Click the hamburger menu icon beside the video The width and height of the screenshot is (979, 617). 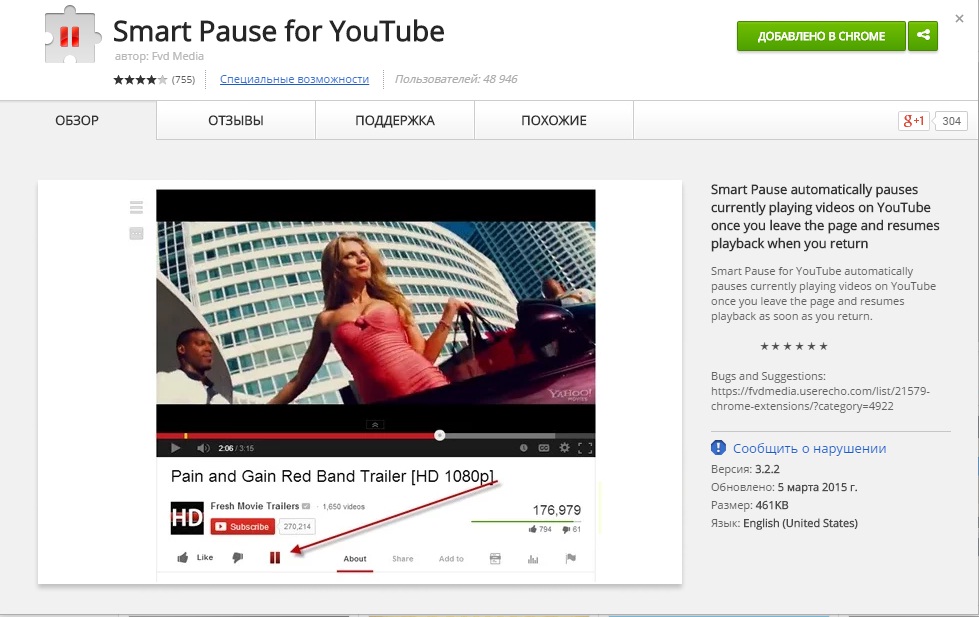pos(135,207)
